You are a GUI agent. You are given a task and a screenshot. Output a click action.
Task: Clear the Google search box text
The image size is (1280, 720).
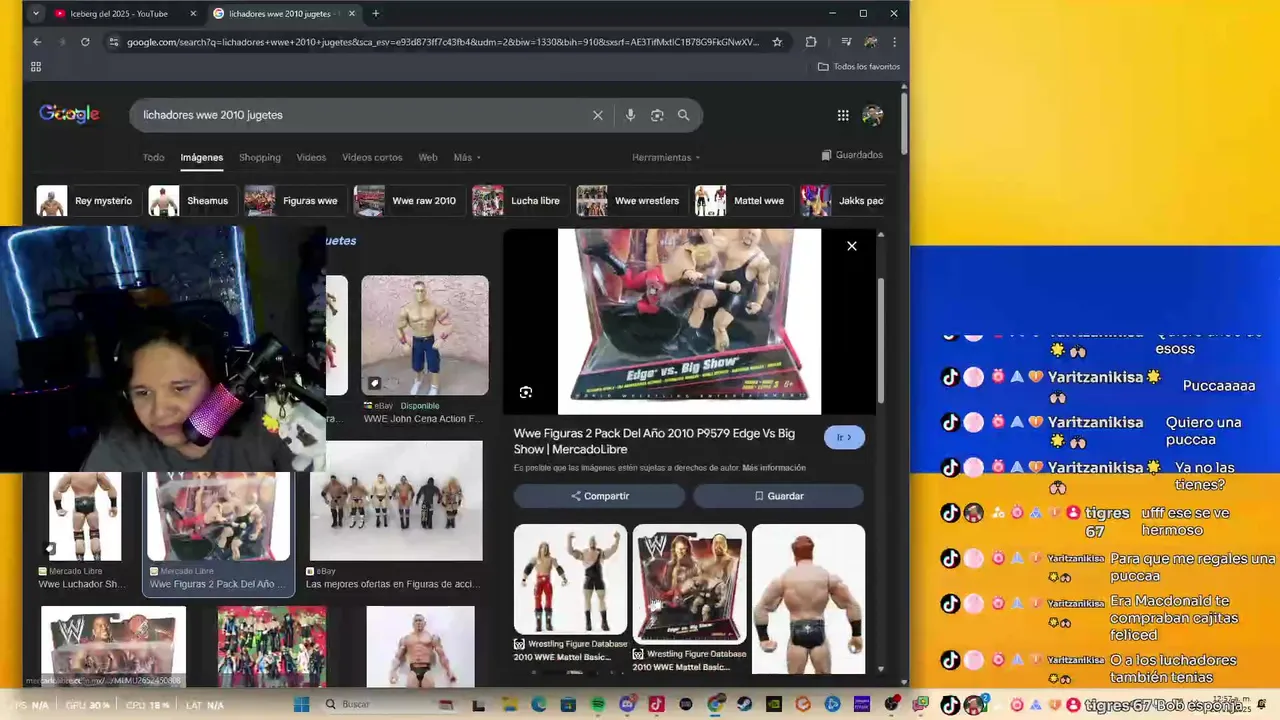point(598,115)
